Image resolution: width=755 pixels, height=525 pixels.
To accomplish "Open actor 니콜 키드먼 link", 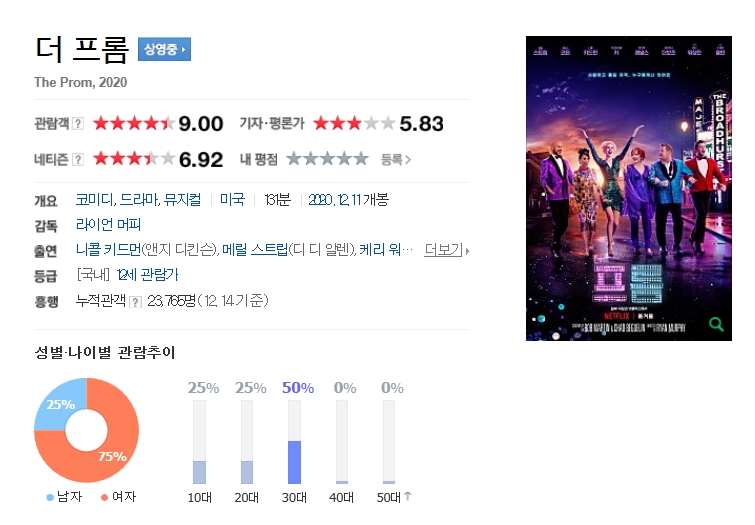I will point(108,249).
